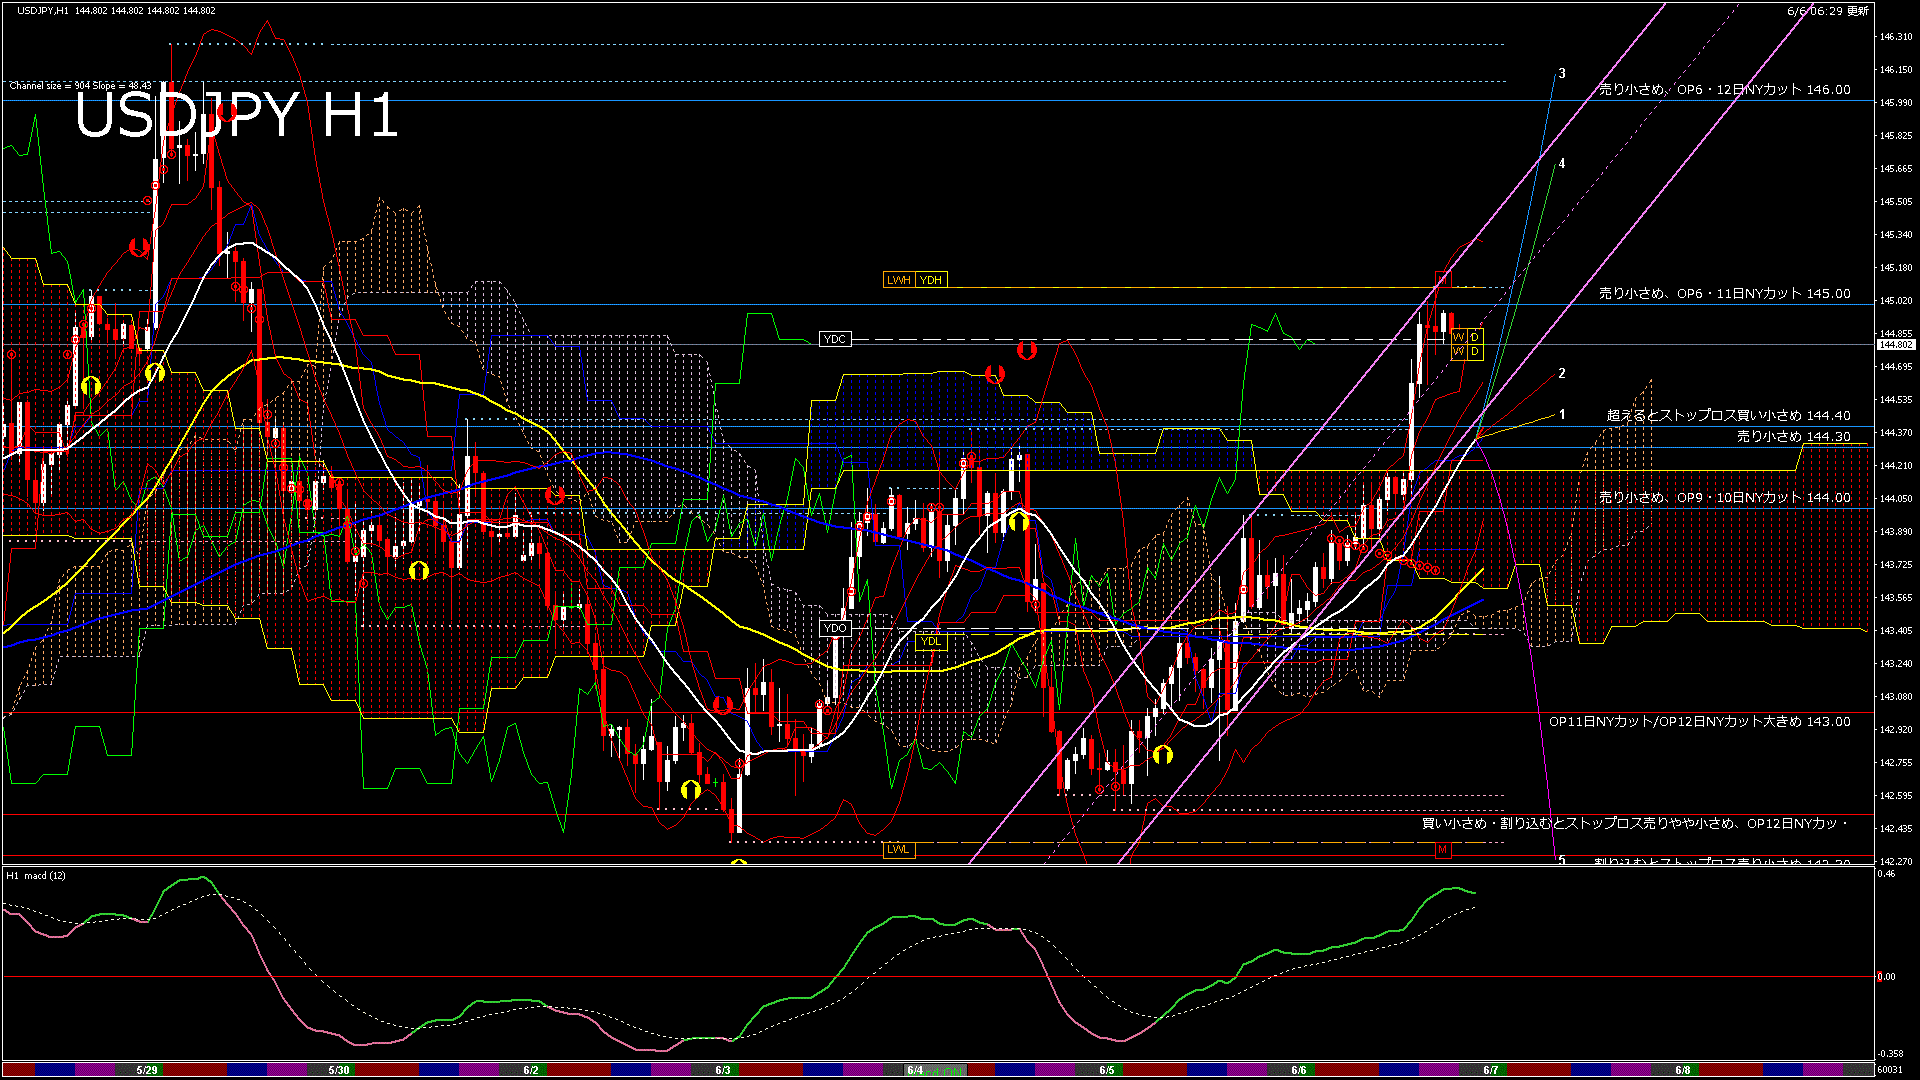
Task: Click the YDH level label
Action: 931,280
